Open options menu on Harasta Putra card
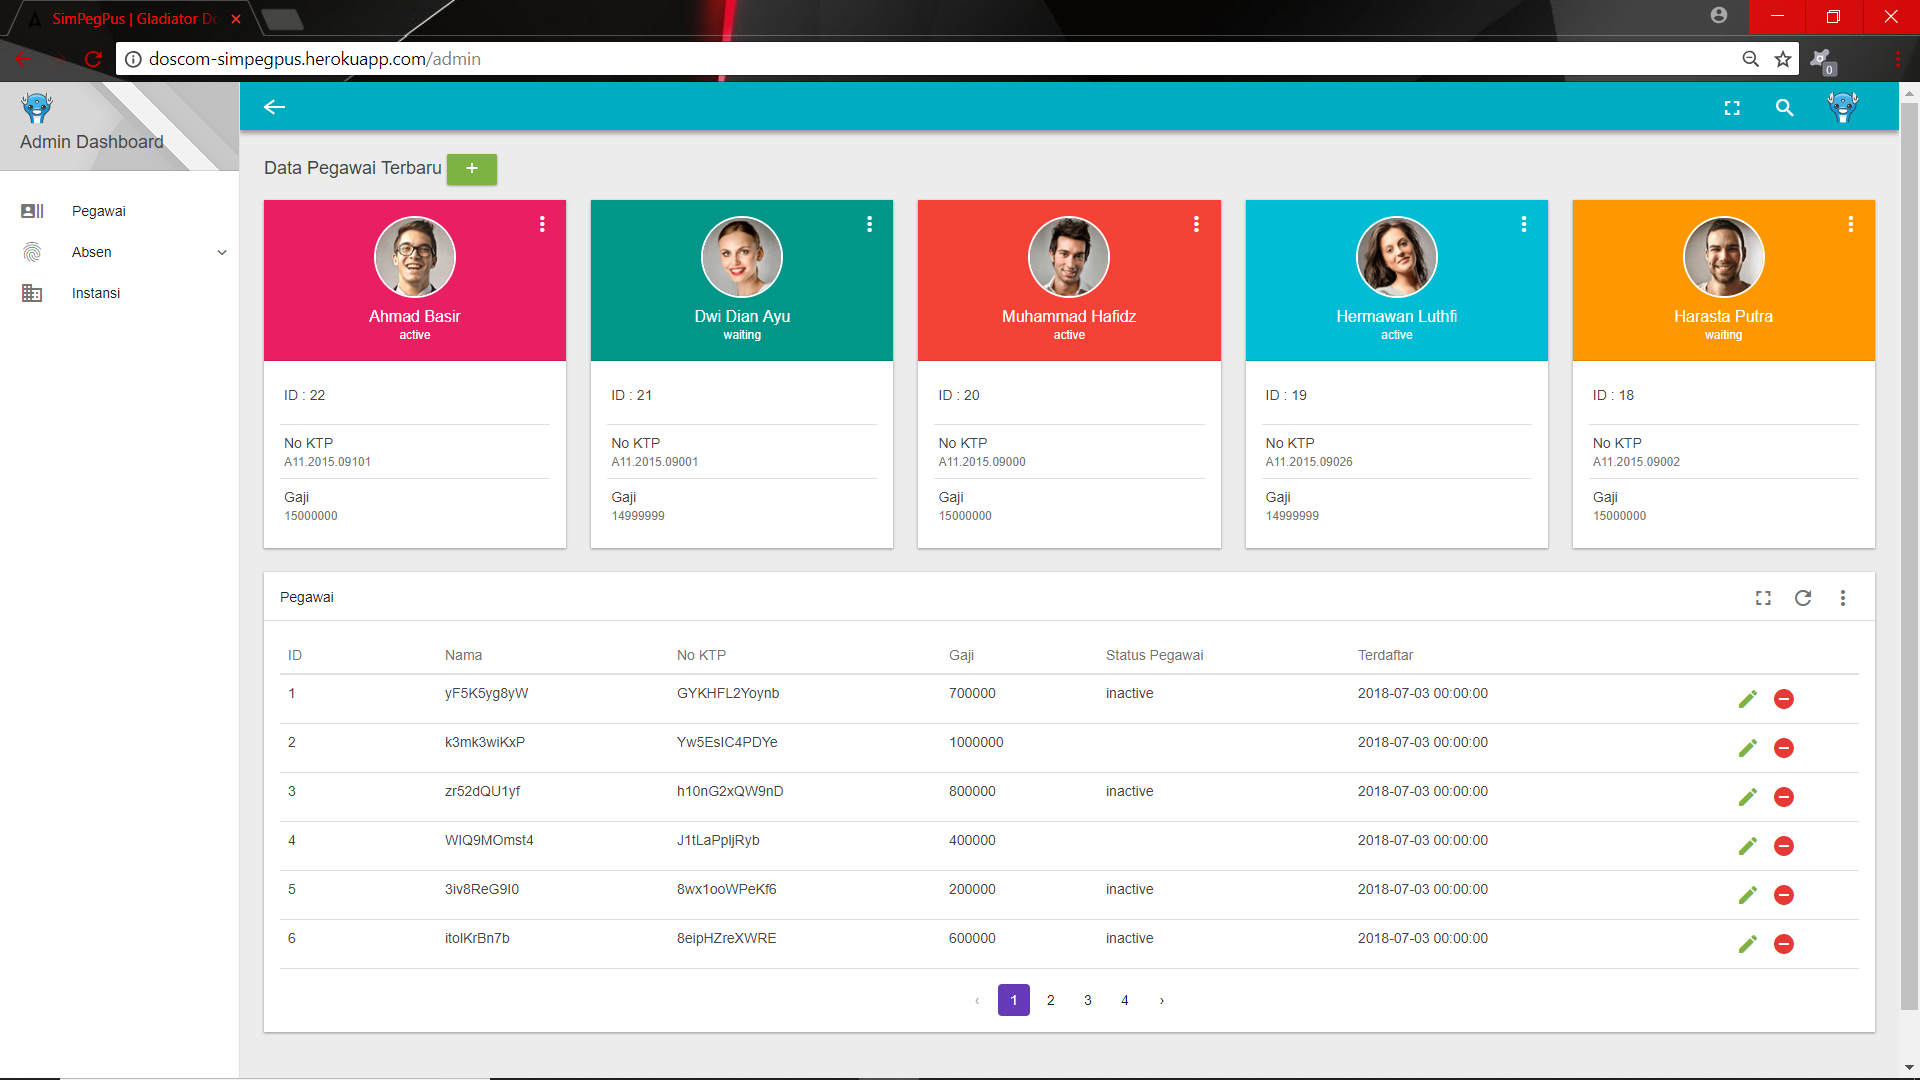Image resolution: width=1920 pixels, height=1080 pixels. (x=1850, y=224)
